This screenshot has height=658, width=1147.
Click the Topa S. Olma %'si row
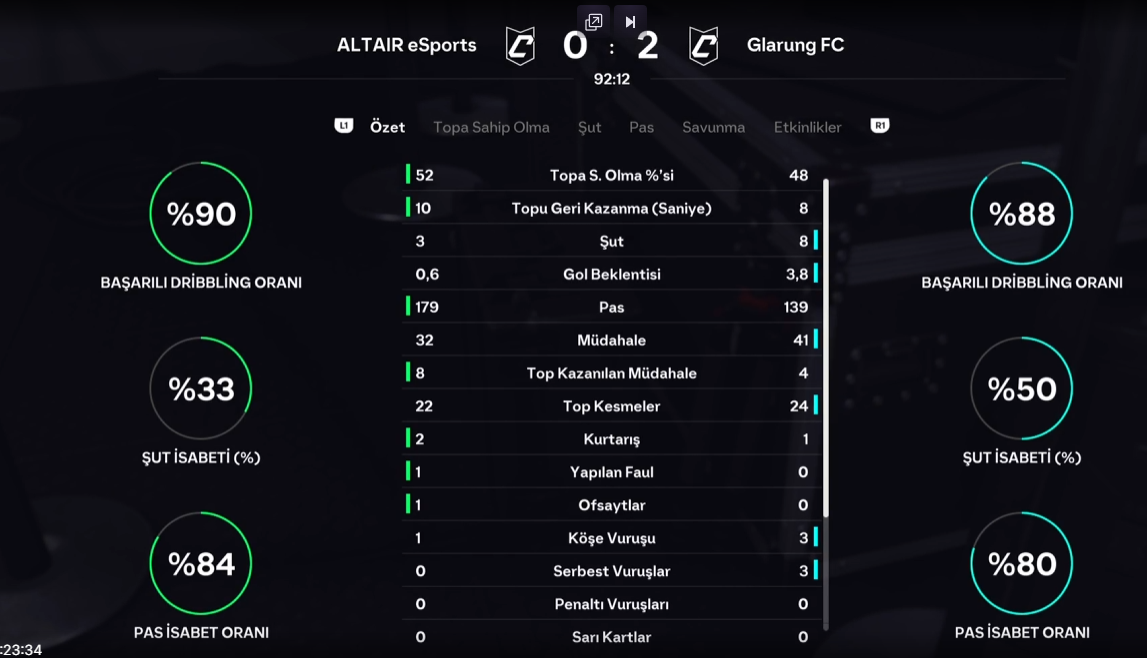pos(611,175)
